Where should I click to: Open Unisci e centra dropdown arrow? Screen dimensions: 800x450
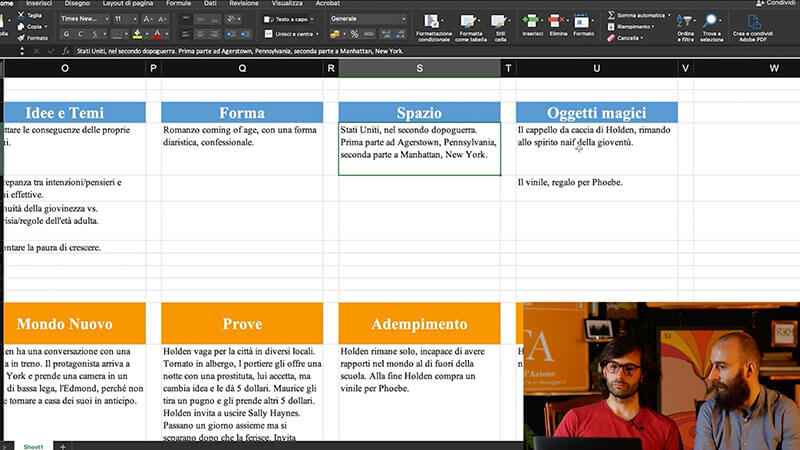click(317, 34)
